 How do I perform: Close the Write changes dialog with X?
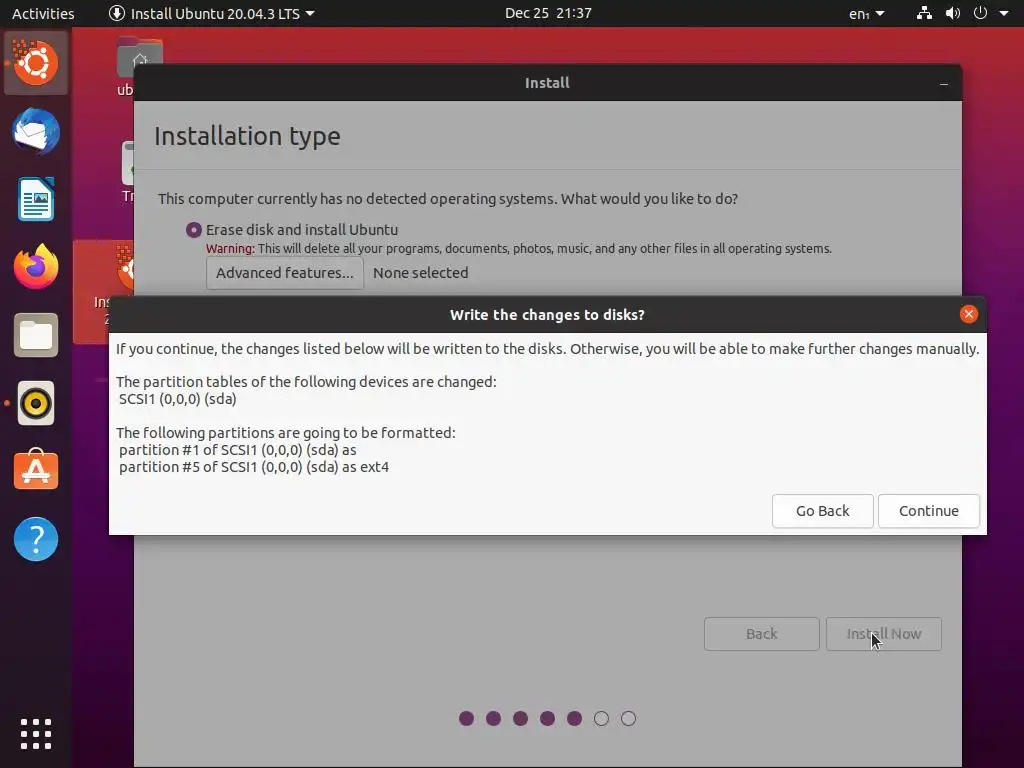coord(968,314)
